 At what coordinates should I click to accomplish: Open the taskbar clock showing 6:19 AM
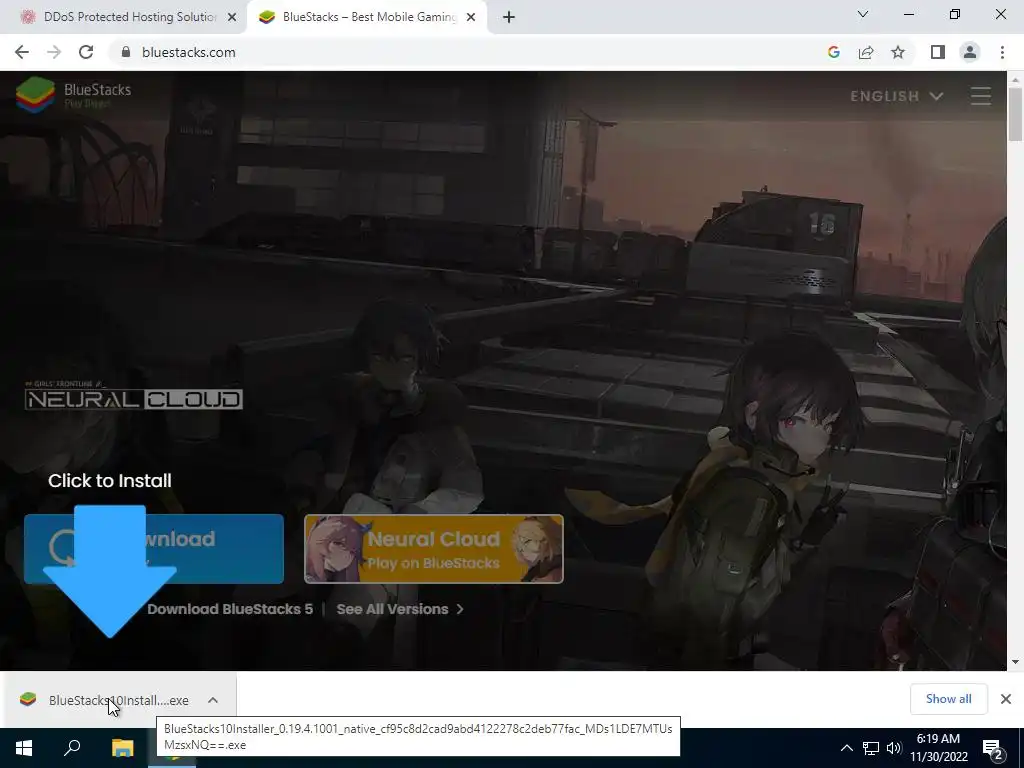tap(938, 748)
